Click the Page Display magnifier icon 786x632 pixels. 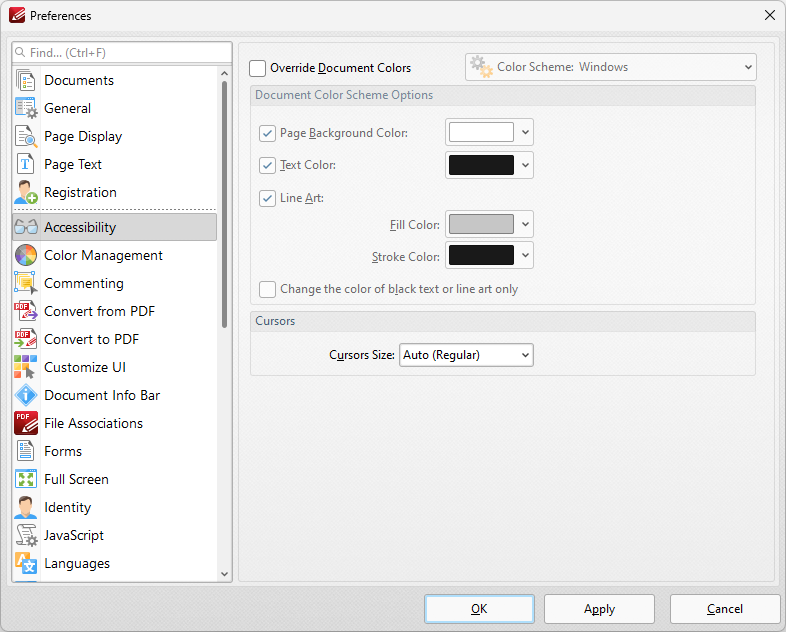(x=26, y=136)
